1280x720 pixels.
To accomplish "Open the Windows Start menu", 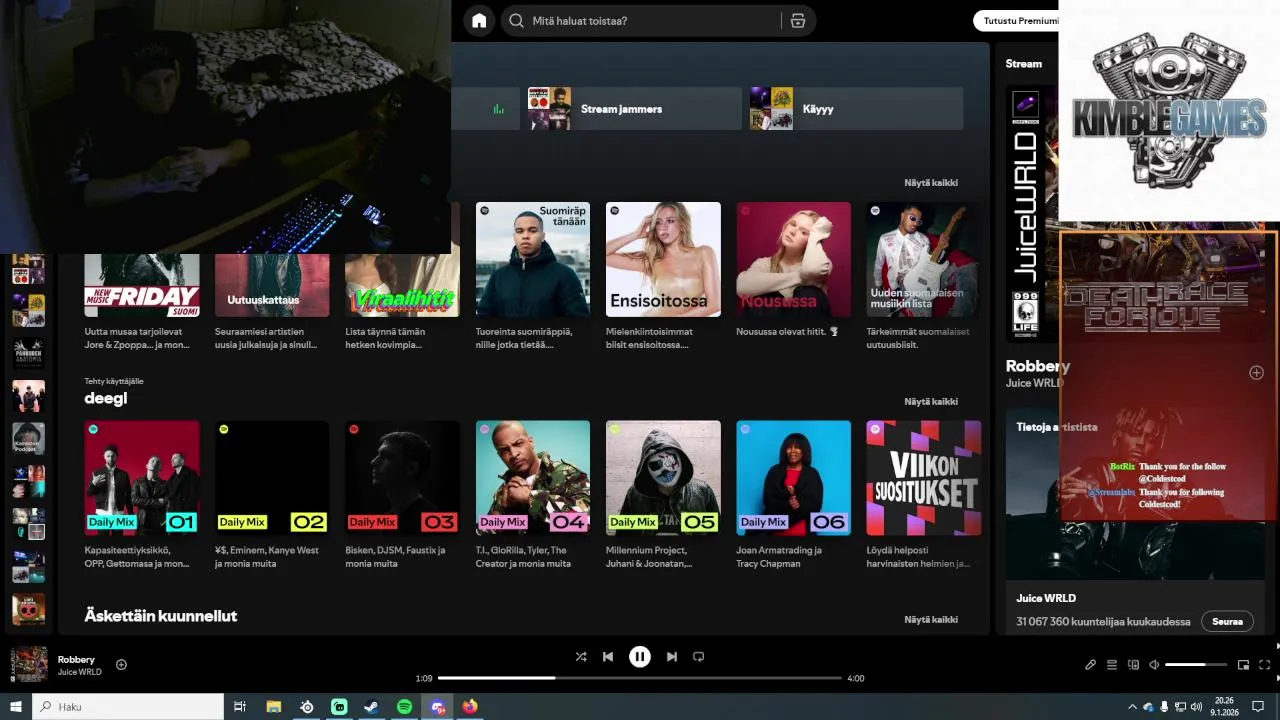I will (16, 707).
